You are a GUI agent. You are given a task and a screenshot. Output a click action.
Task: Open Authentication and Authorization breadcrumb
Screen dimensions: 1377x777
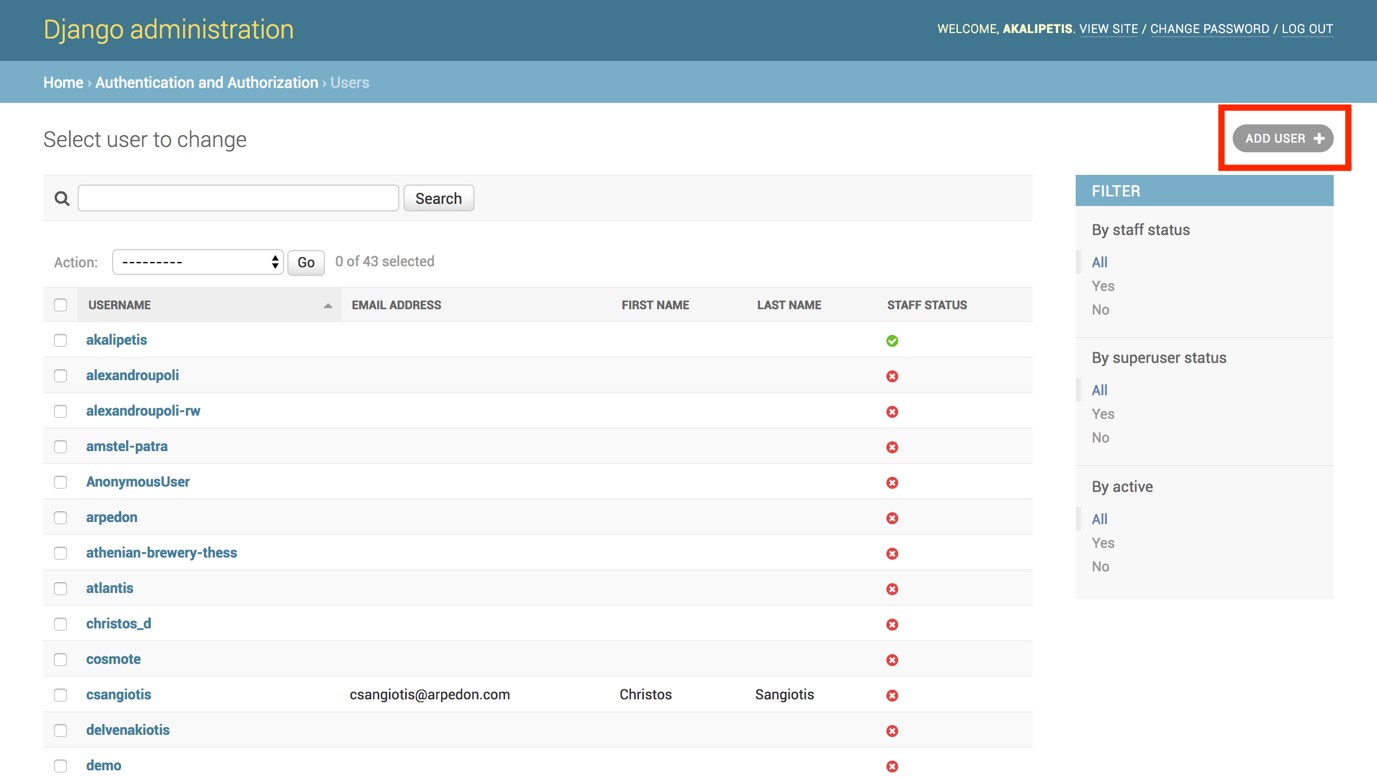(207, 83)
